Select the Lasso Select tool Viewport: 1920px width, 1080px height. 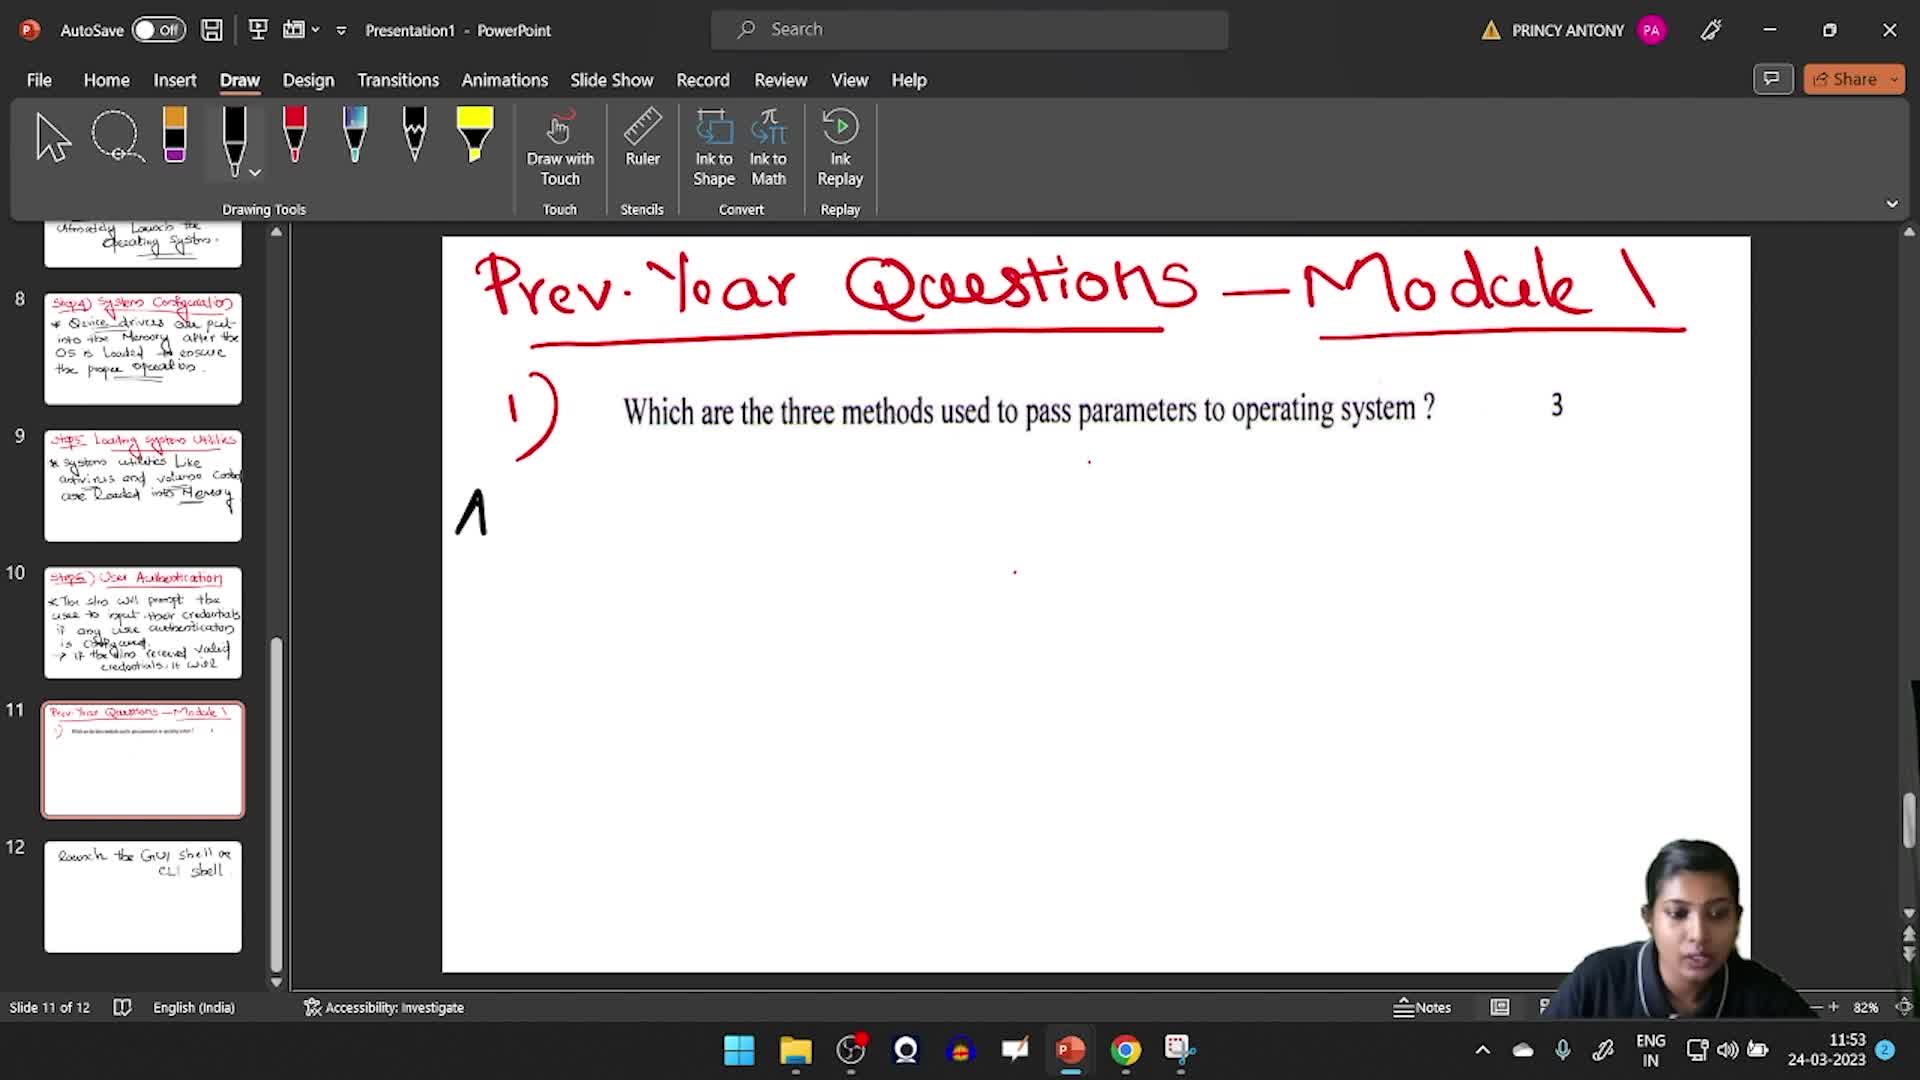pos(117,137)
